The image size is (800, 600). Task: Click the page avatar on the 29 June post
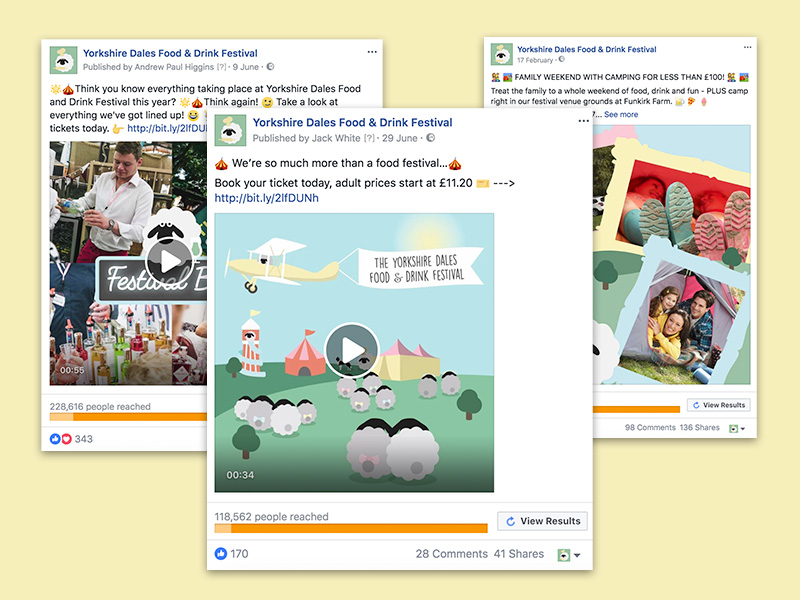(229, 131)
